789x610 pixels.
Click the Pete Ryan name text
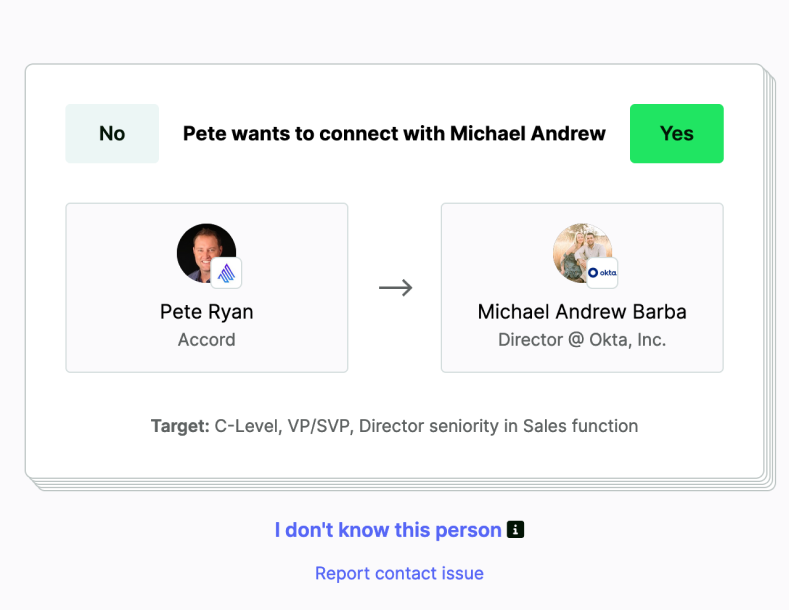coord(207,312)
